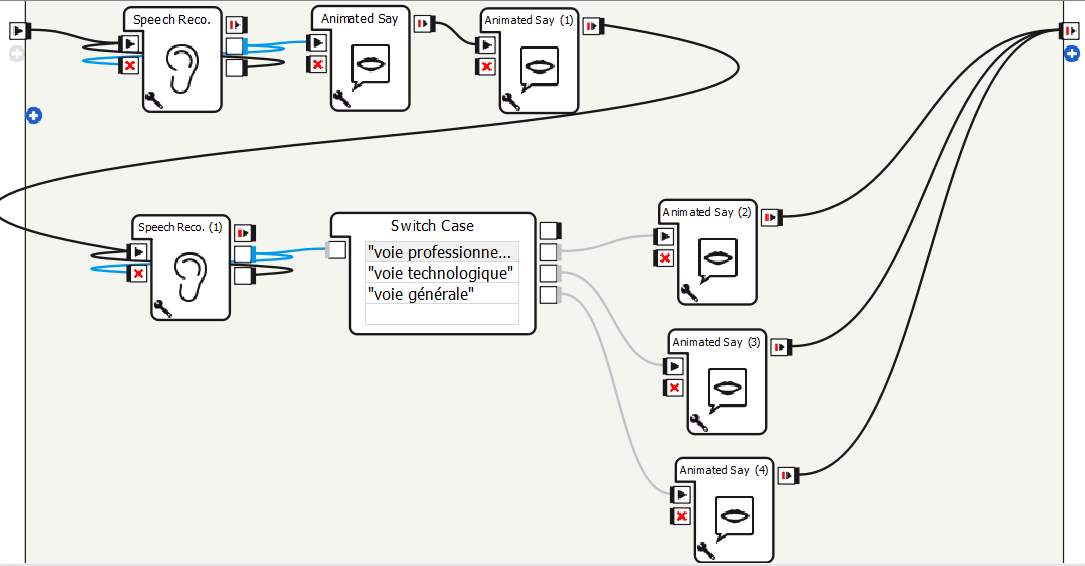Open Animated Say (1) parameters wrench
Image resolution: width=1085 pixels, height=566 pixels.
(x=510, y=101)
